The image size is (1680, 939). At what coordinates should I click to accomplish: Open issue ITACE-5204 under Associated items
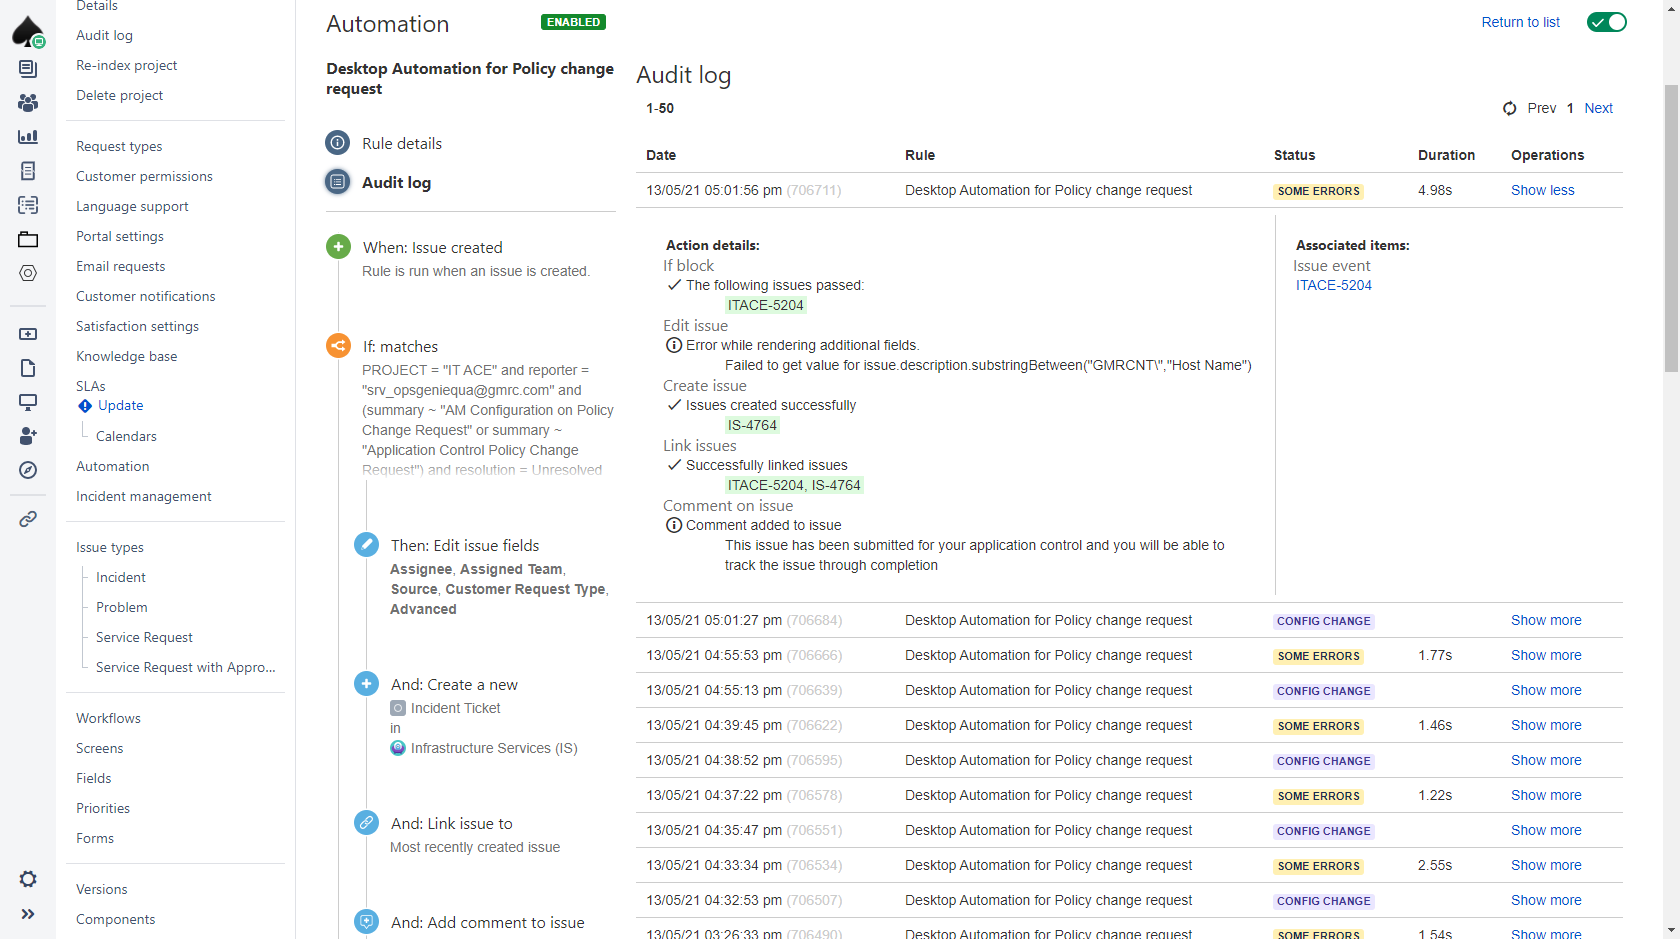pos(1334,285)
